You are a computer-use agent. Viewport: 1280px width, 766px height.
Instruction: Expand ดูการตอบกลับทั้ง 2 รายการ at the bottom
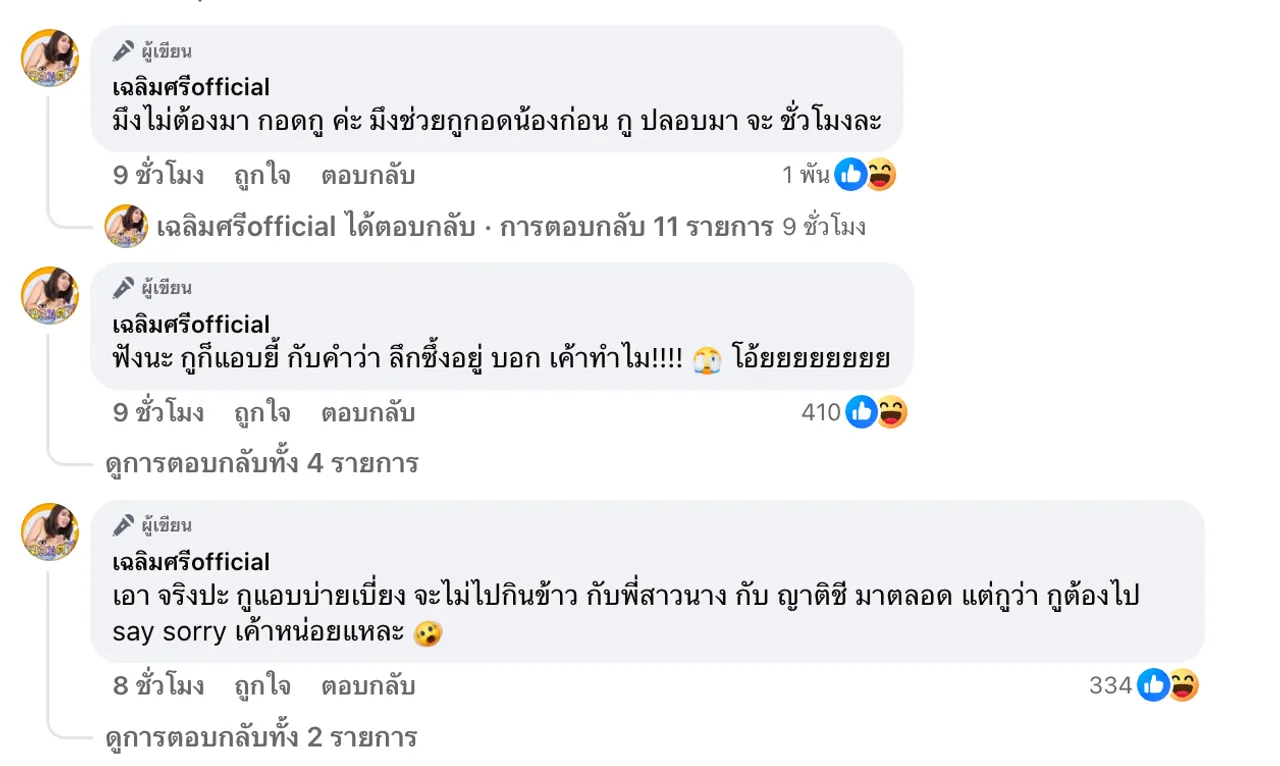pos(260,737)
